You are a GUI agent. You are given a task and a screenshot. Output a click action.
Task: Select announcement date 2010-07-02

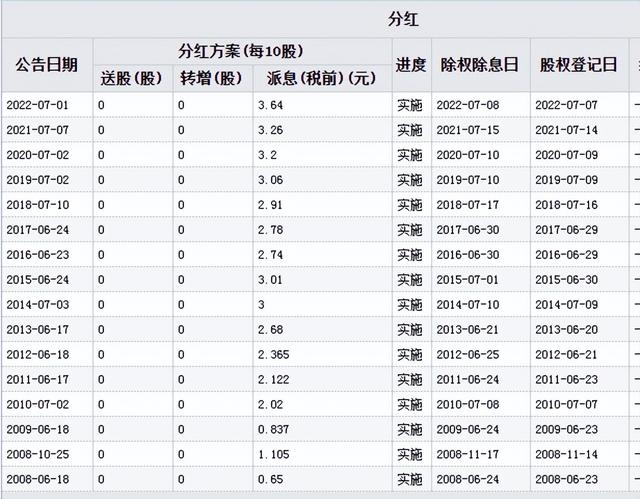pos(38,404)
